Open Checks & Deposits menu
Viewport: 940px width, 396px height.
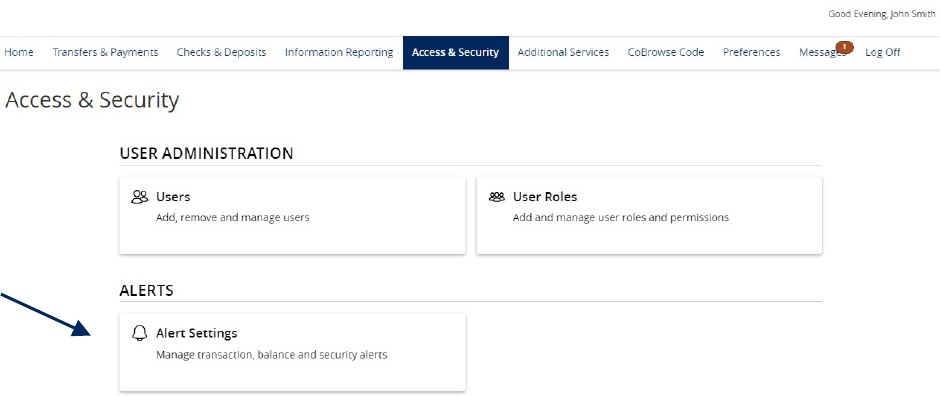pos(221,52)
